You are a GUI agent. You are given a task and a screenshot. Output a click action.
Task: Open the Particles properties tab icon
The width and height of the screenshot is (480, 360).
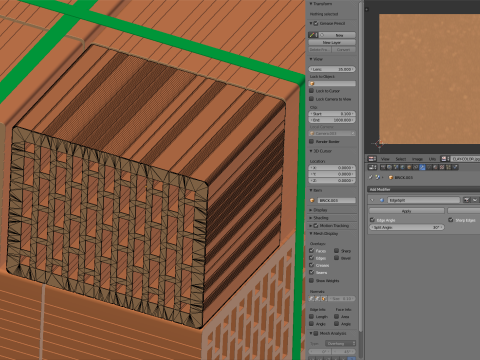point(448,167)
